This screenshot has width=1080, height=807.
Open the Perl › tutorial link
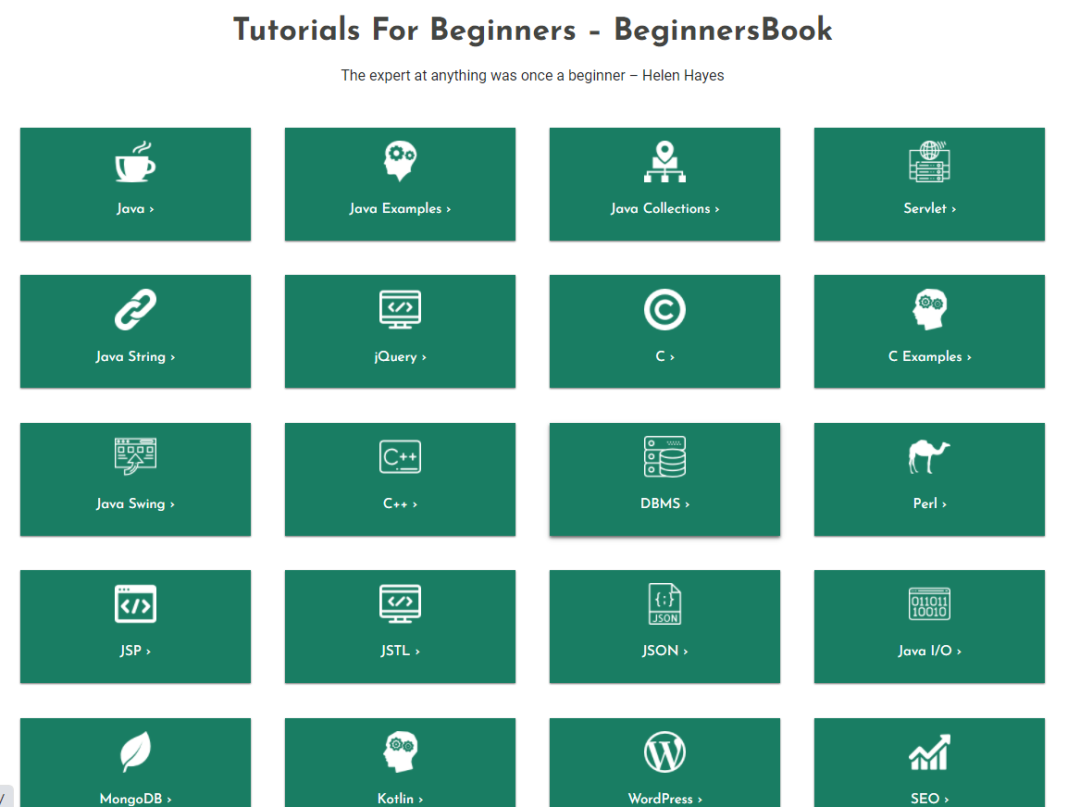pyautogui.click(x=929, y=504)
